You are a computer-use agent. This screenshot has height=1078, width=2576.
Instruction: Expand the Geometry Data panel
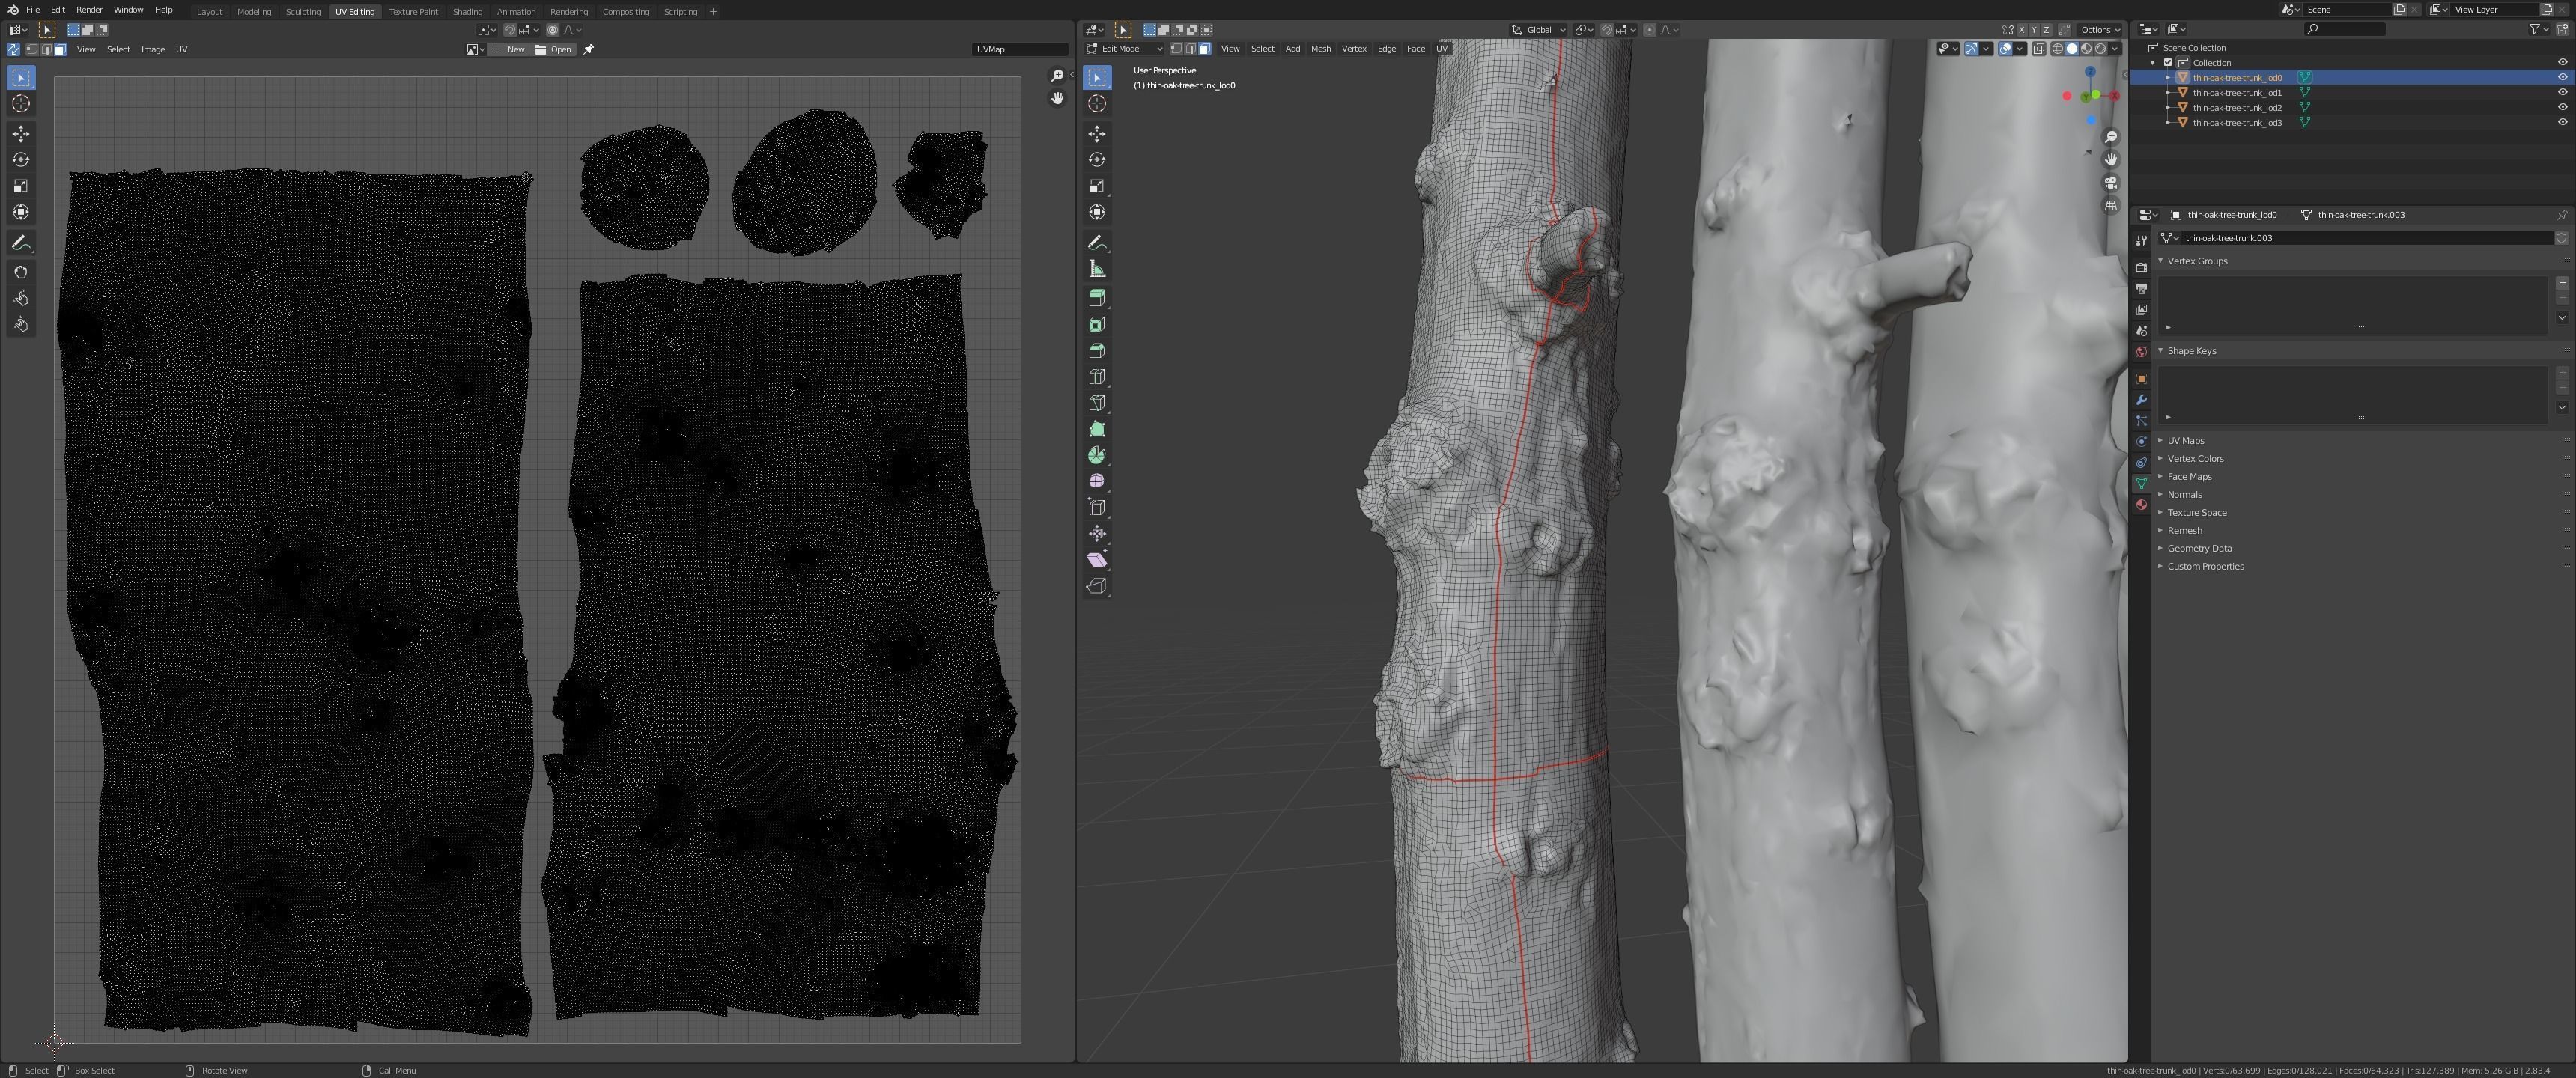2199,548
